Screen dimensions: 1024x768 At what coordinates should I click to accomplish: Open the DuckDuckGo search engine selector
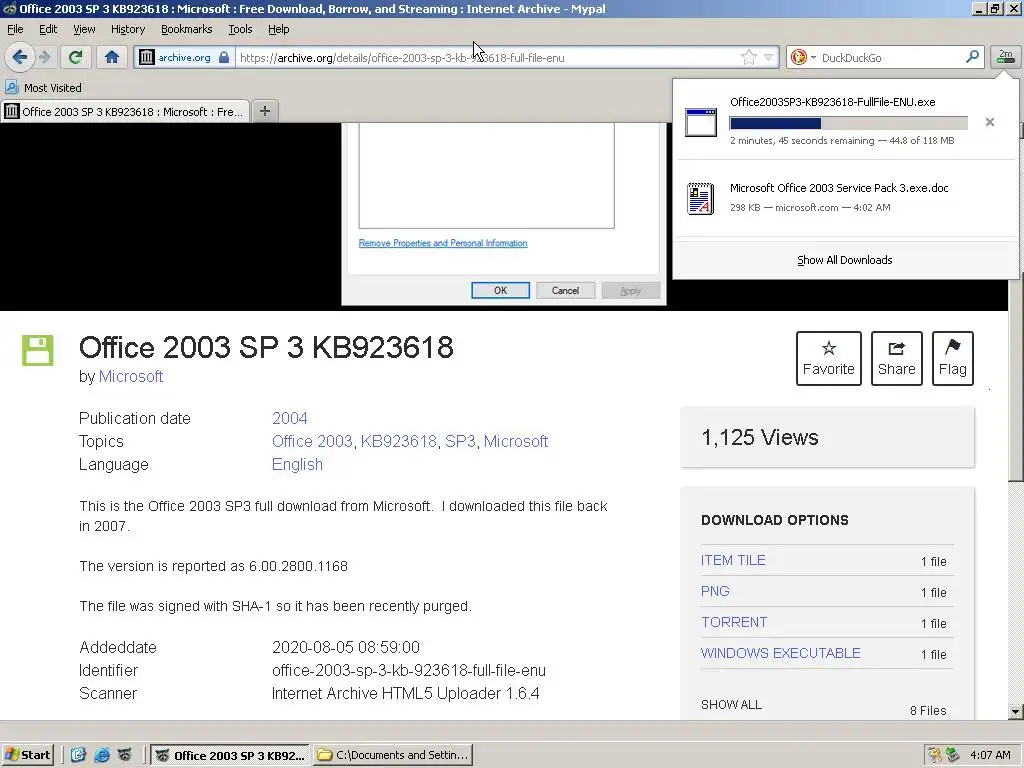tap(802, 57)
